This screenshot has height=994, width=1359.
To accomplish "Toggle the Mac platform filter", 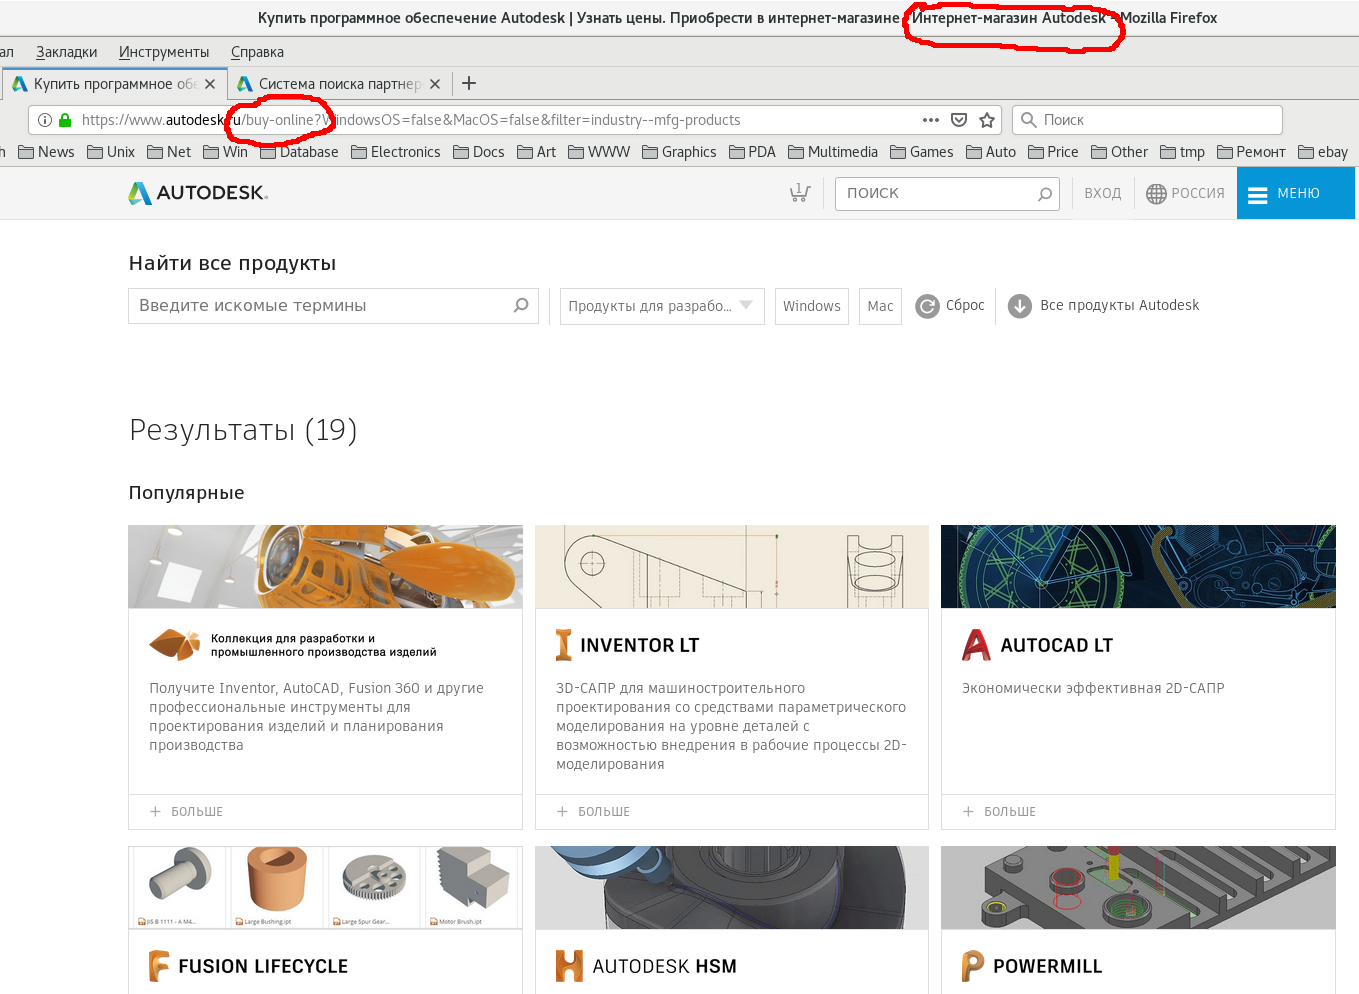I will coord(880,306).
